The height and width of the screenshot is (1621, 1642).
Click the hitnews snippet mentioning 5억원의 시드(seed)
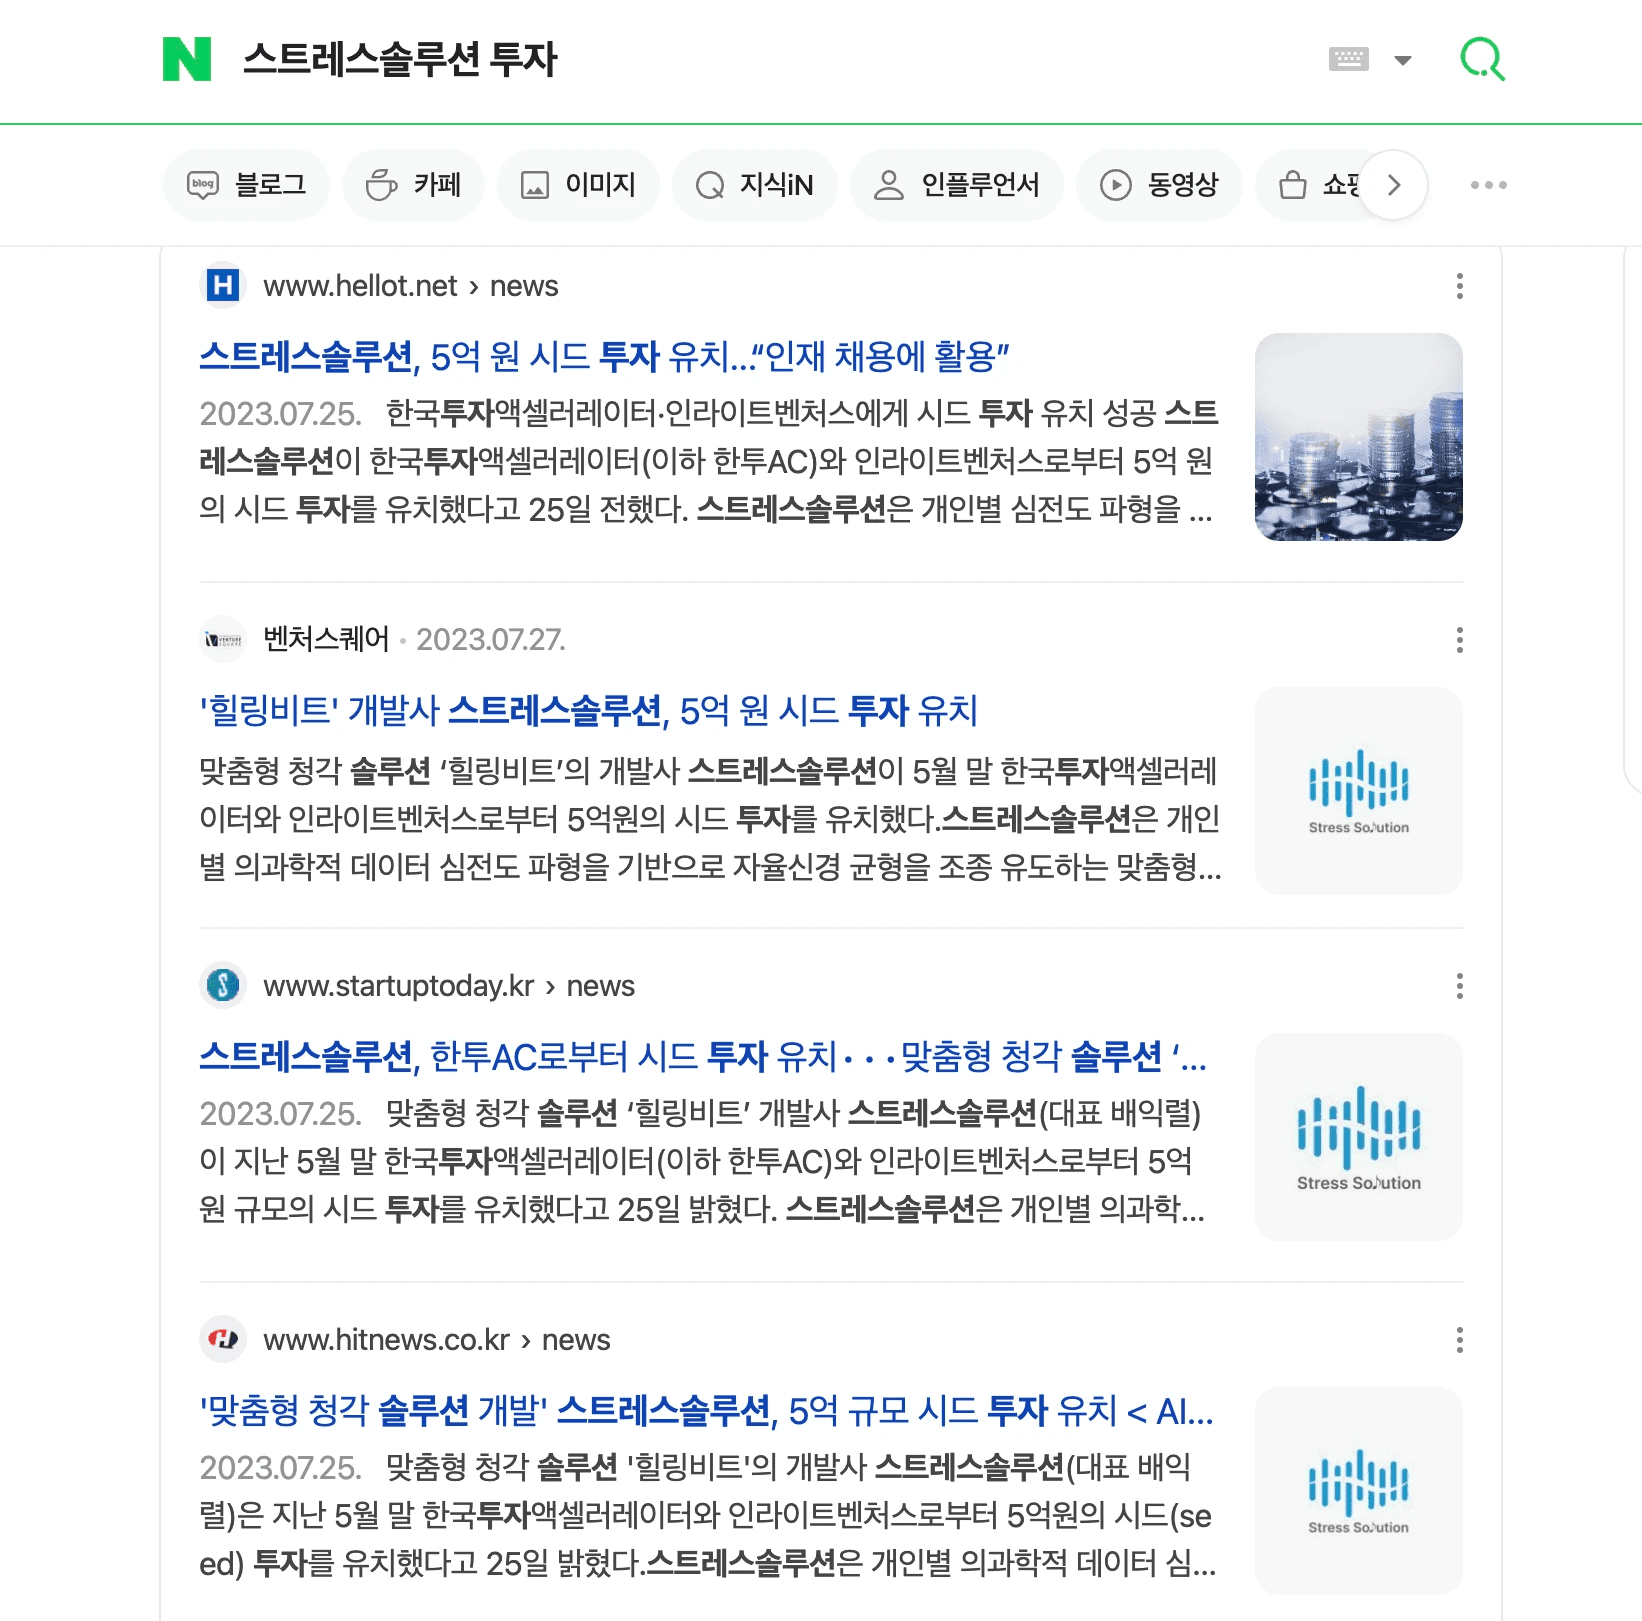(x=708, y=1515)
